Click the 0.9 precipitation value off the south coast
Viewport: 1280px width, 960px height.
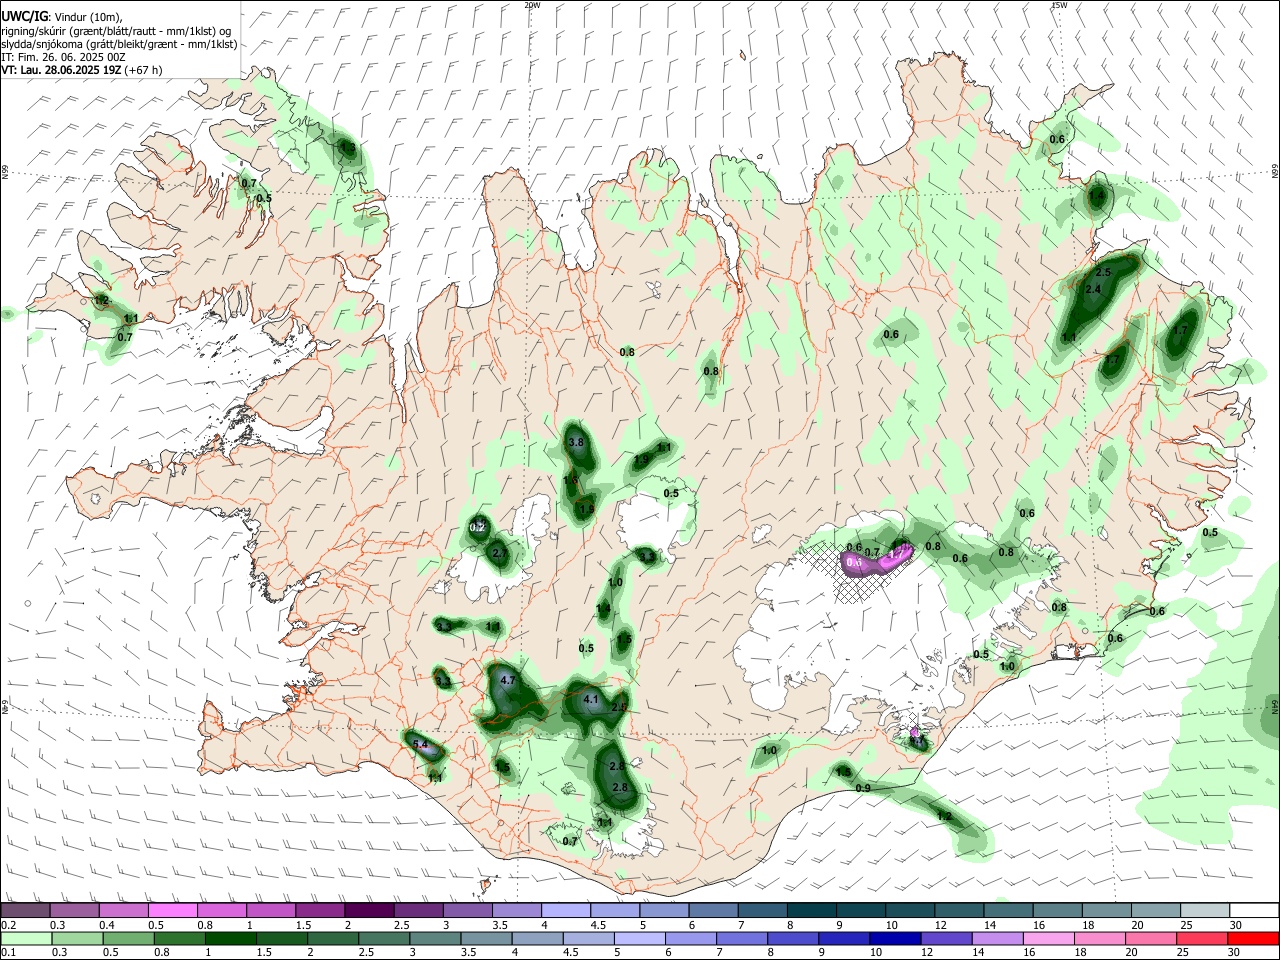[864, 789]
